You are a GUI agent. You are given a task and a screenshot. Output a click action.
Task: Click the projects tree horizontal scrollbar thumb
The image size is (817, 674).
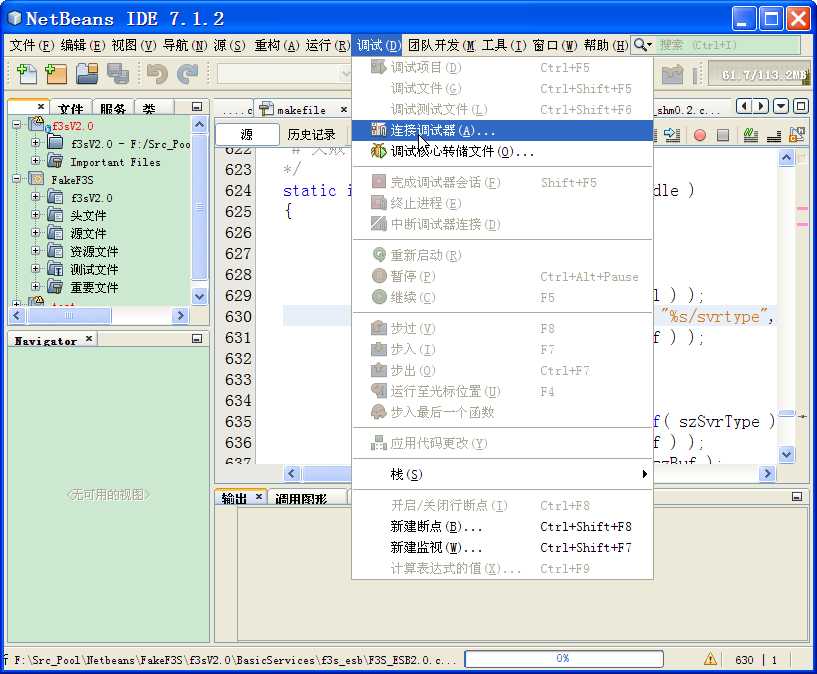pos(69,315)
